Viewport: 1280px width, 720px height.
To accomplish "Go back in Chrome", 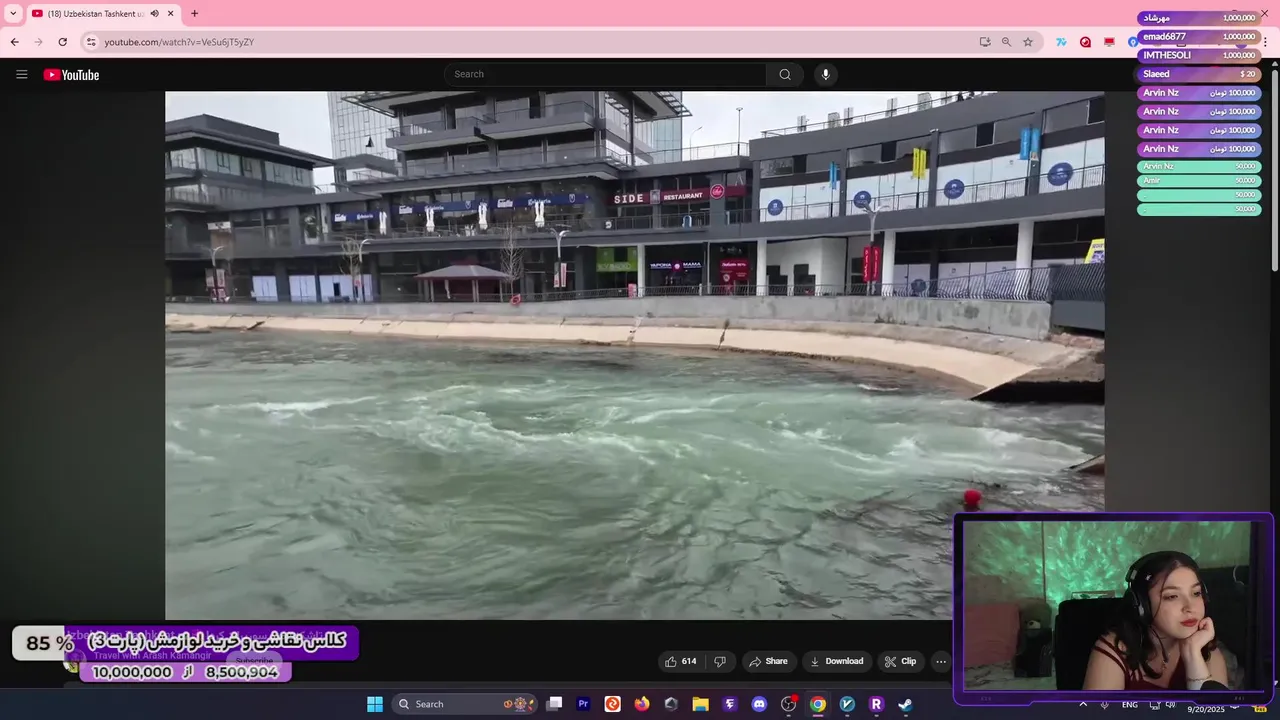I will 14,42.
